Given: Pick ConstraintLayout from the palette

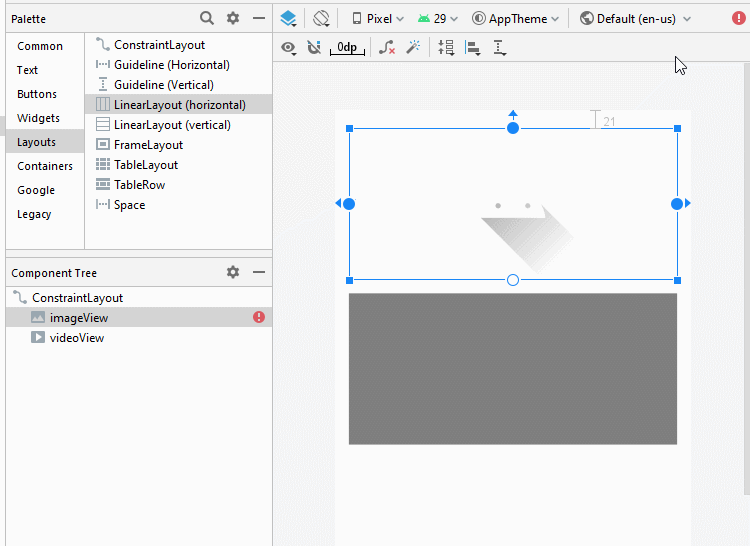Looking at the screenshot, I should 178,44.
